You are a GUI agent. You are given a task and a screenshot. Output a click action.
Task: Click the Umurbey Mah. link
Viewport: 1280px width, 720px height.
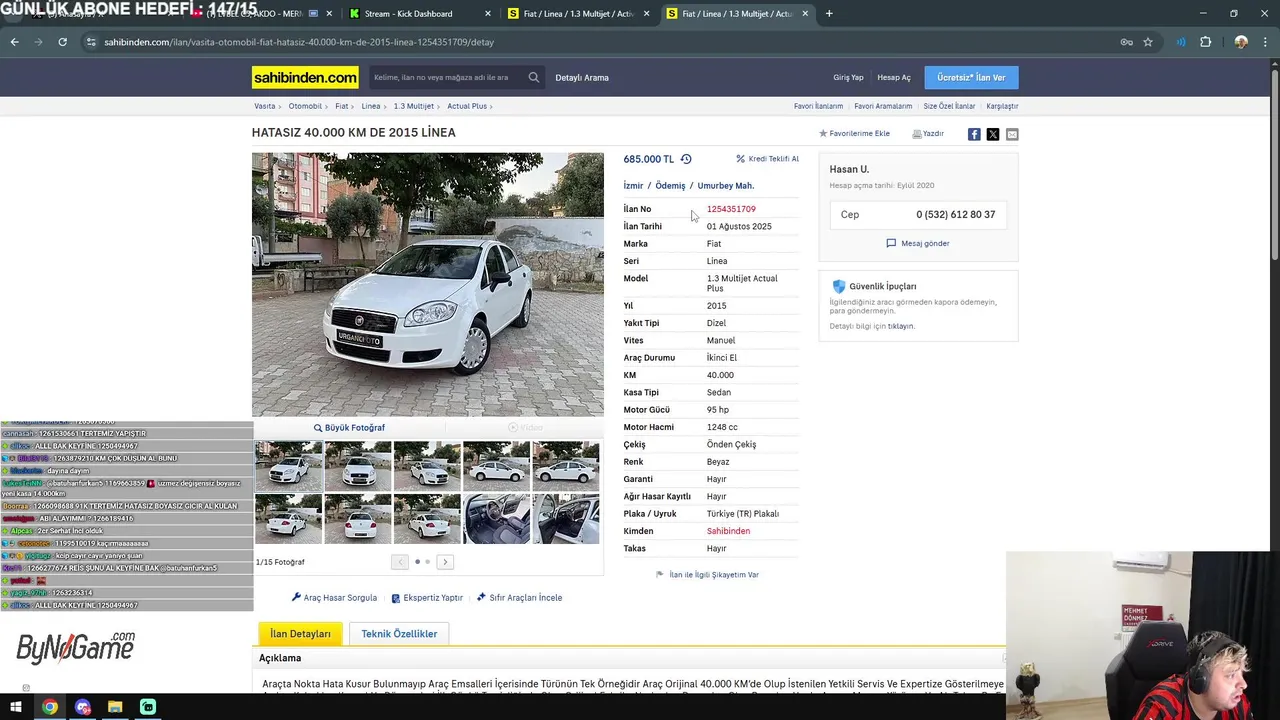[x=726, y=186]
